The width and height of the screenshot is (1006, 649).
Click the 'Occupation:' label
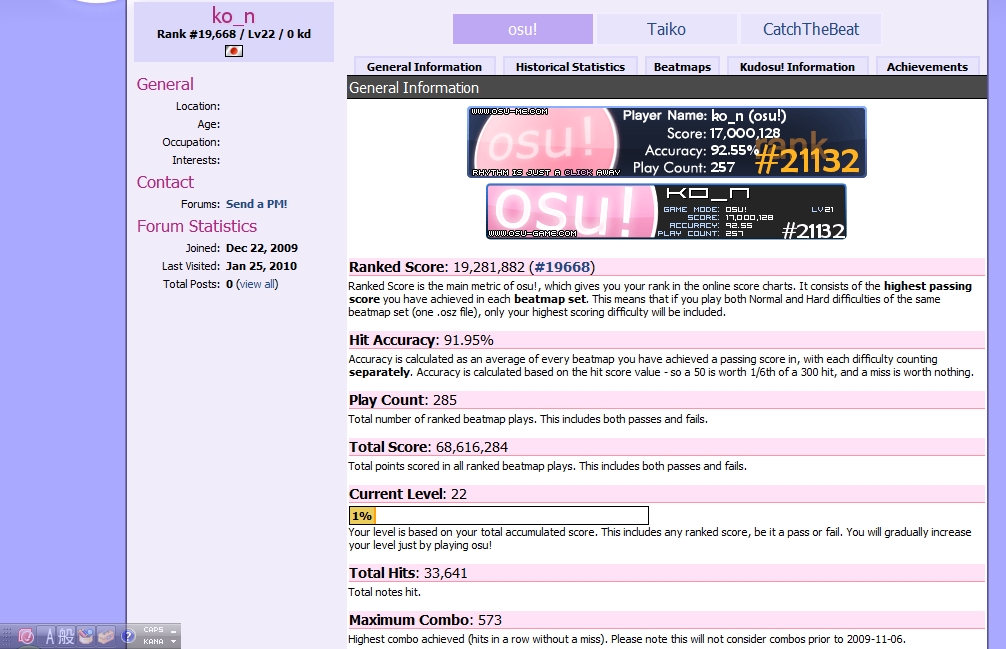pyautogui.click(x=191, y=142)
